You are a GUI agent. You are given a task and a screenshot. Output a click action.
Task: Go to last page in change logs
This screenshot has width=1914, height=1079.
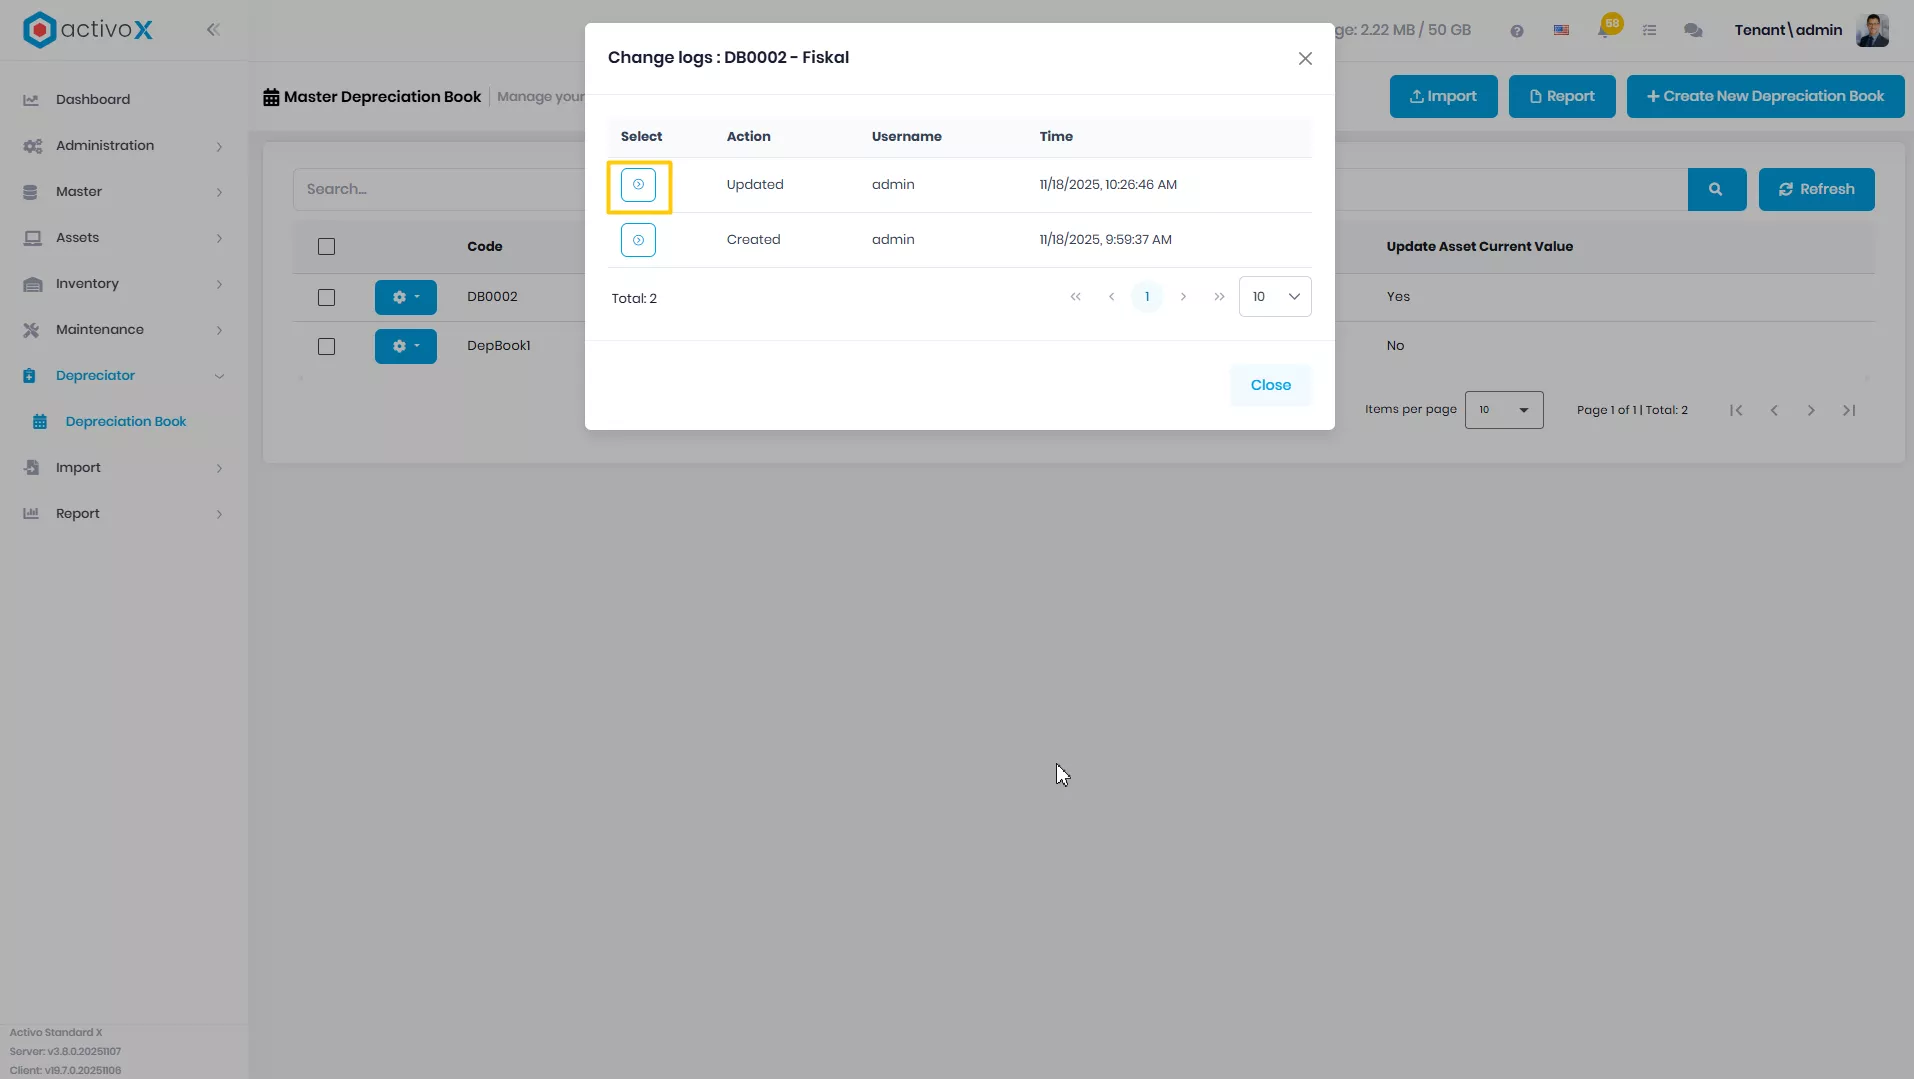1219,297
